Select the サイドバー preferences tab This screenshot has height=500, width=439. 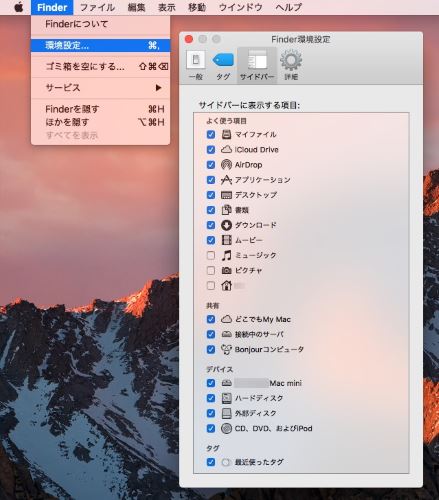point(257,66)
